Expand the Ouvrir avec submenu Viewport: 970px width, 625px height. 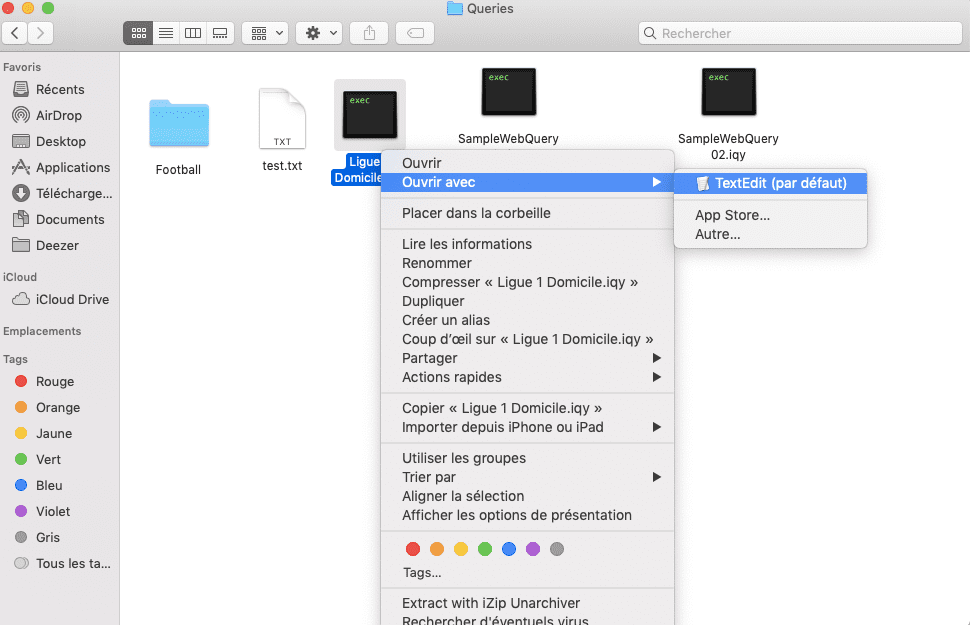click(527, 182)
